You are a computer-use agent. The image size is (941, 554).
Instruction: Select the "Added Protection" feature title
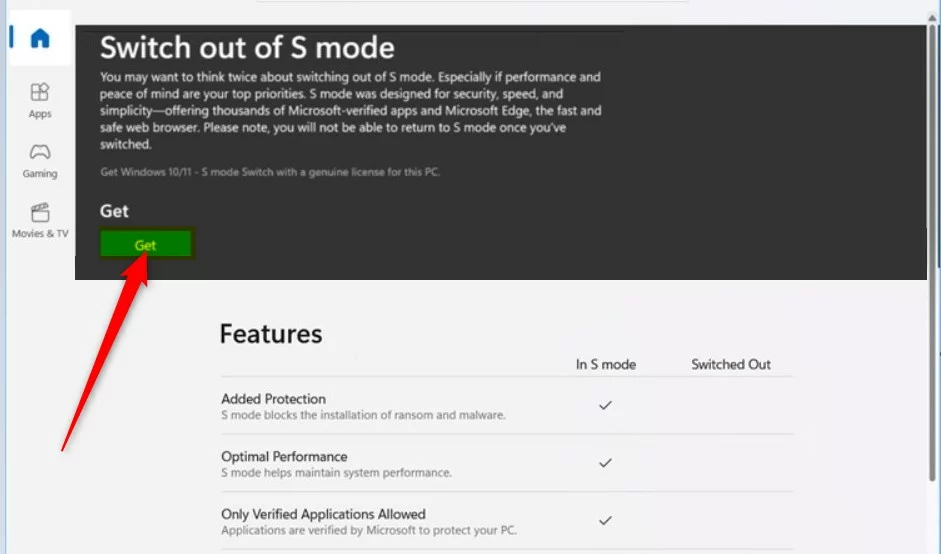coord(273,399)
